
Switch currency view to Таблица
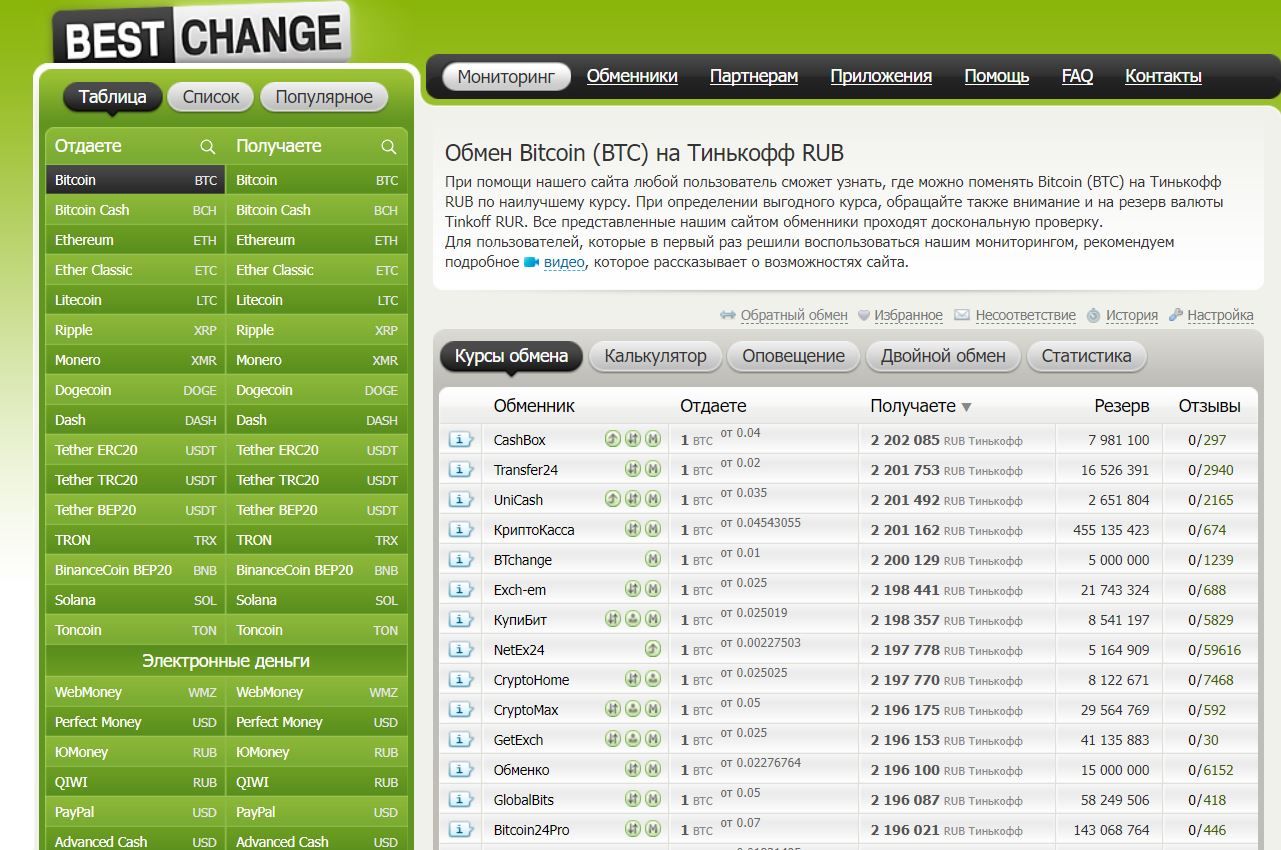(x=112, y=97)
